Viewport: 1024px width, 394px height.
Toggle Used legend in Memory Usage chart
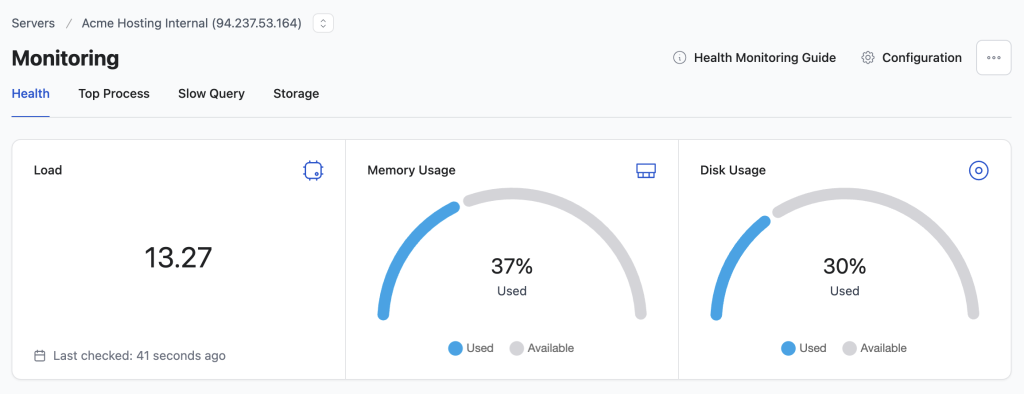coord(471,348)
